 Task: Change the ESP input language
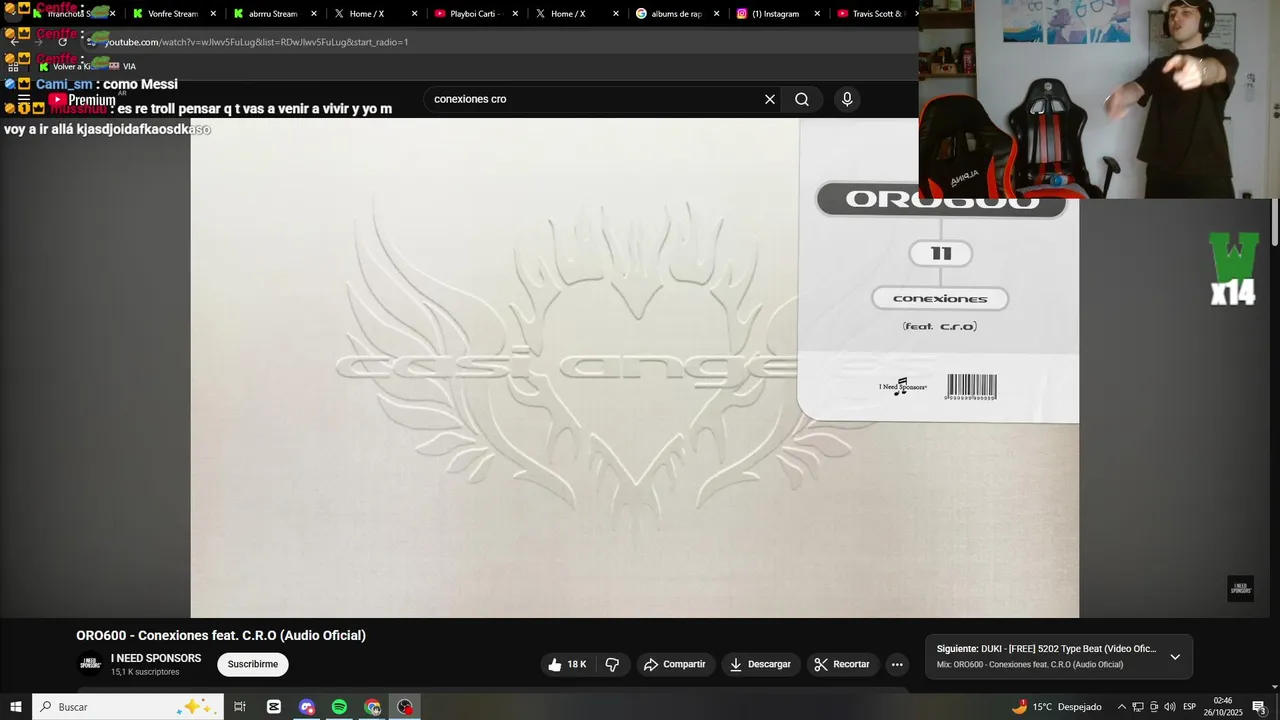click(x=1189, y=707)
